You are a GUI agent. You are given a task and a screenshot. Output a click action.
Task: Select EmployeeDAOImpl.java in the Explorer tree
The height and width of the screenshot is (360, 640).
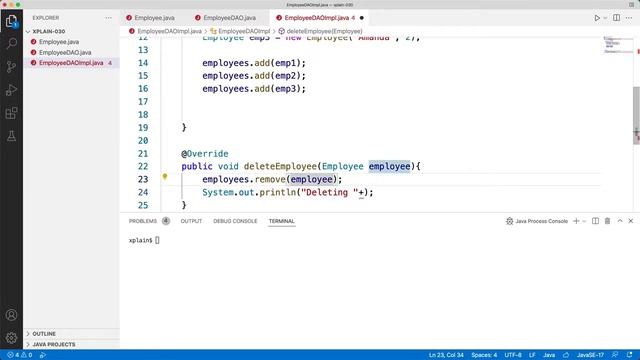tap(71, 63)
